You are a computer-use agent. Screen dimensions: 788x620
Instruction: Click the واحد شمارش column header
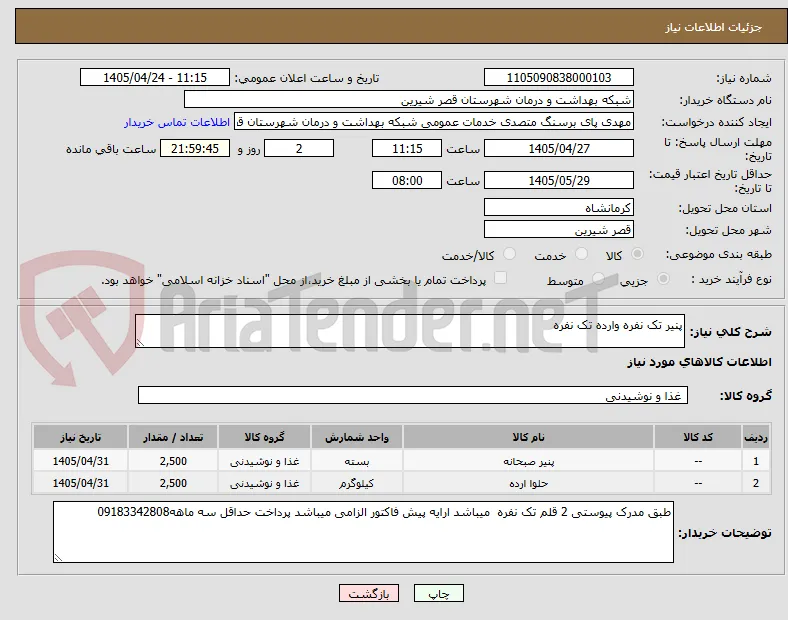click(x=357, y=437)
